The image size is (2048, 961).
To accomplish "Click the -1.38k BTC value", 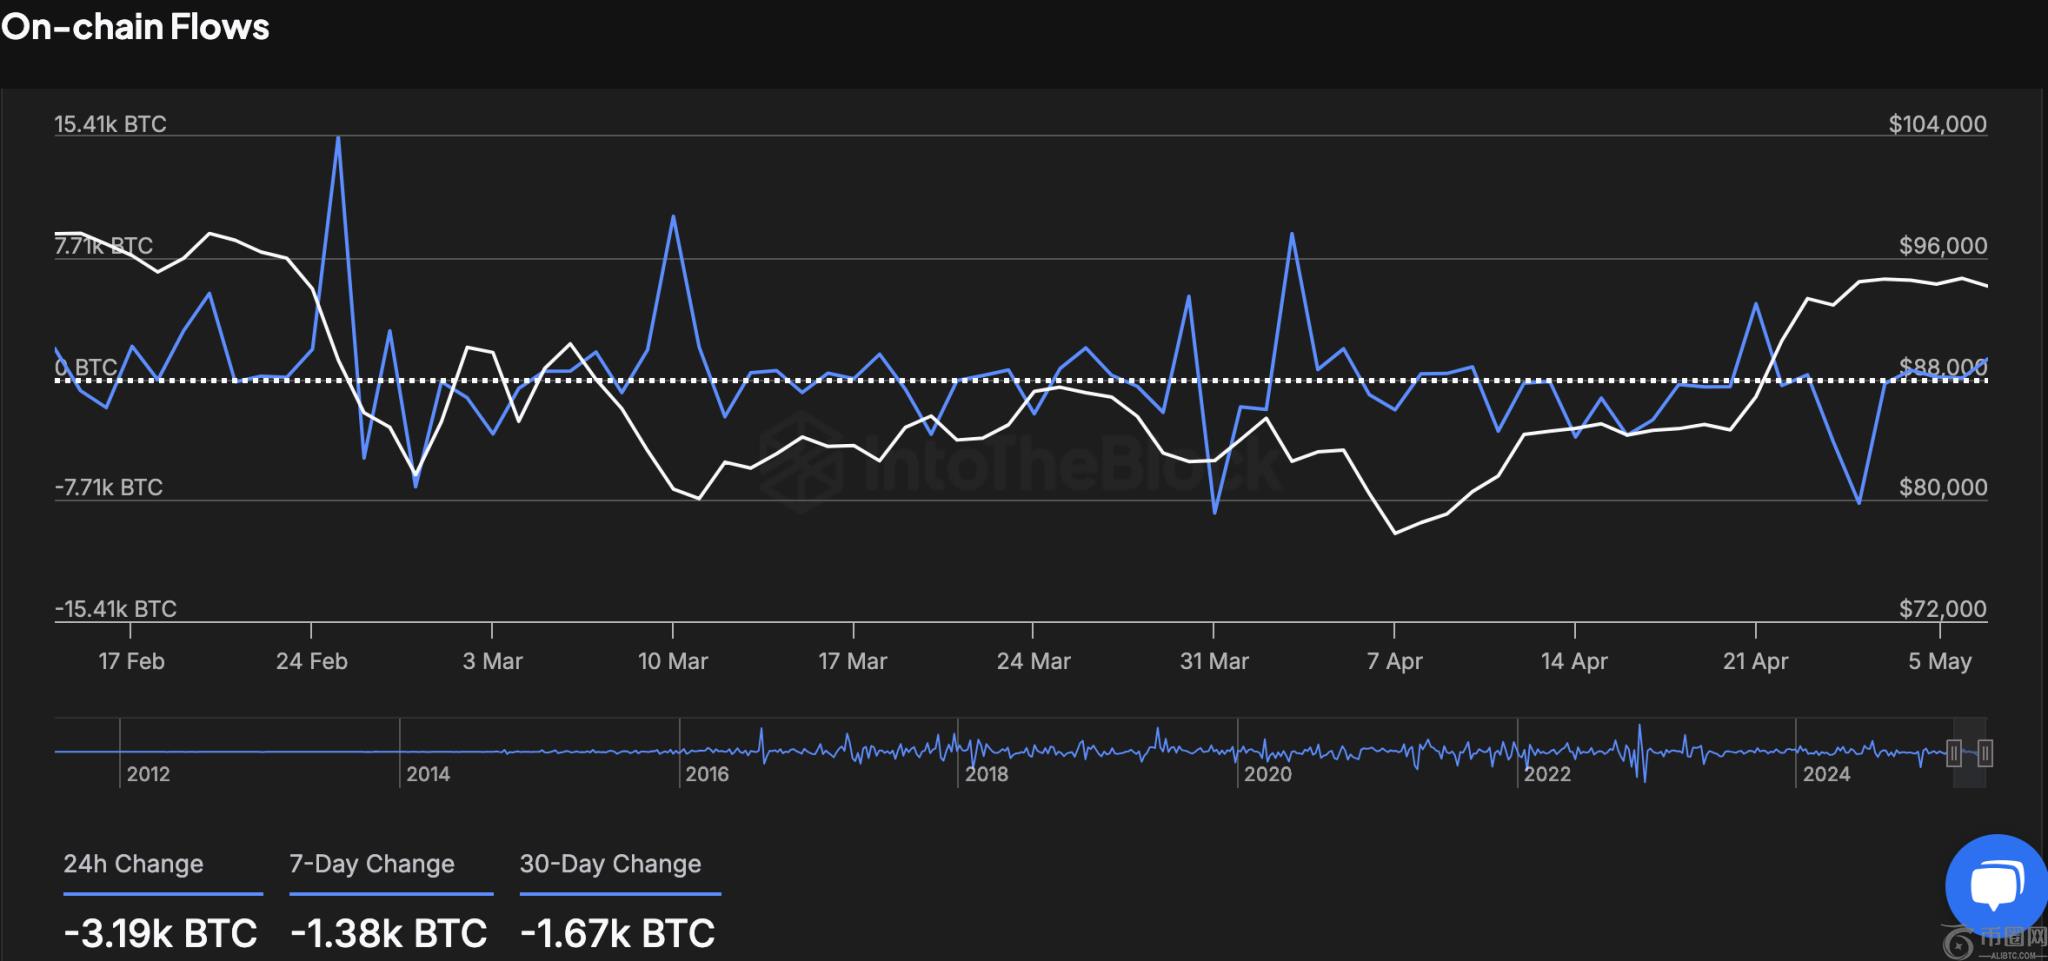I will 388,933.
